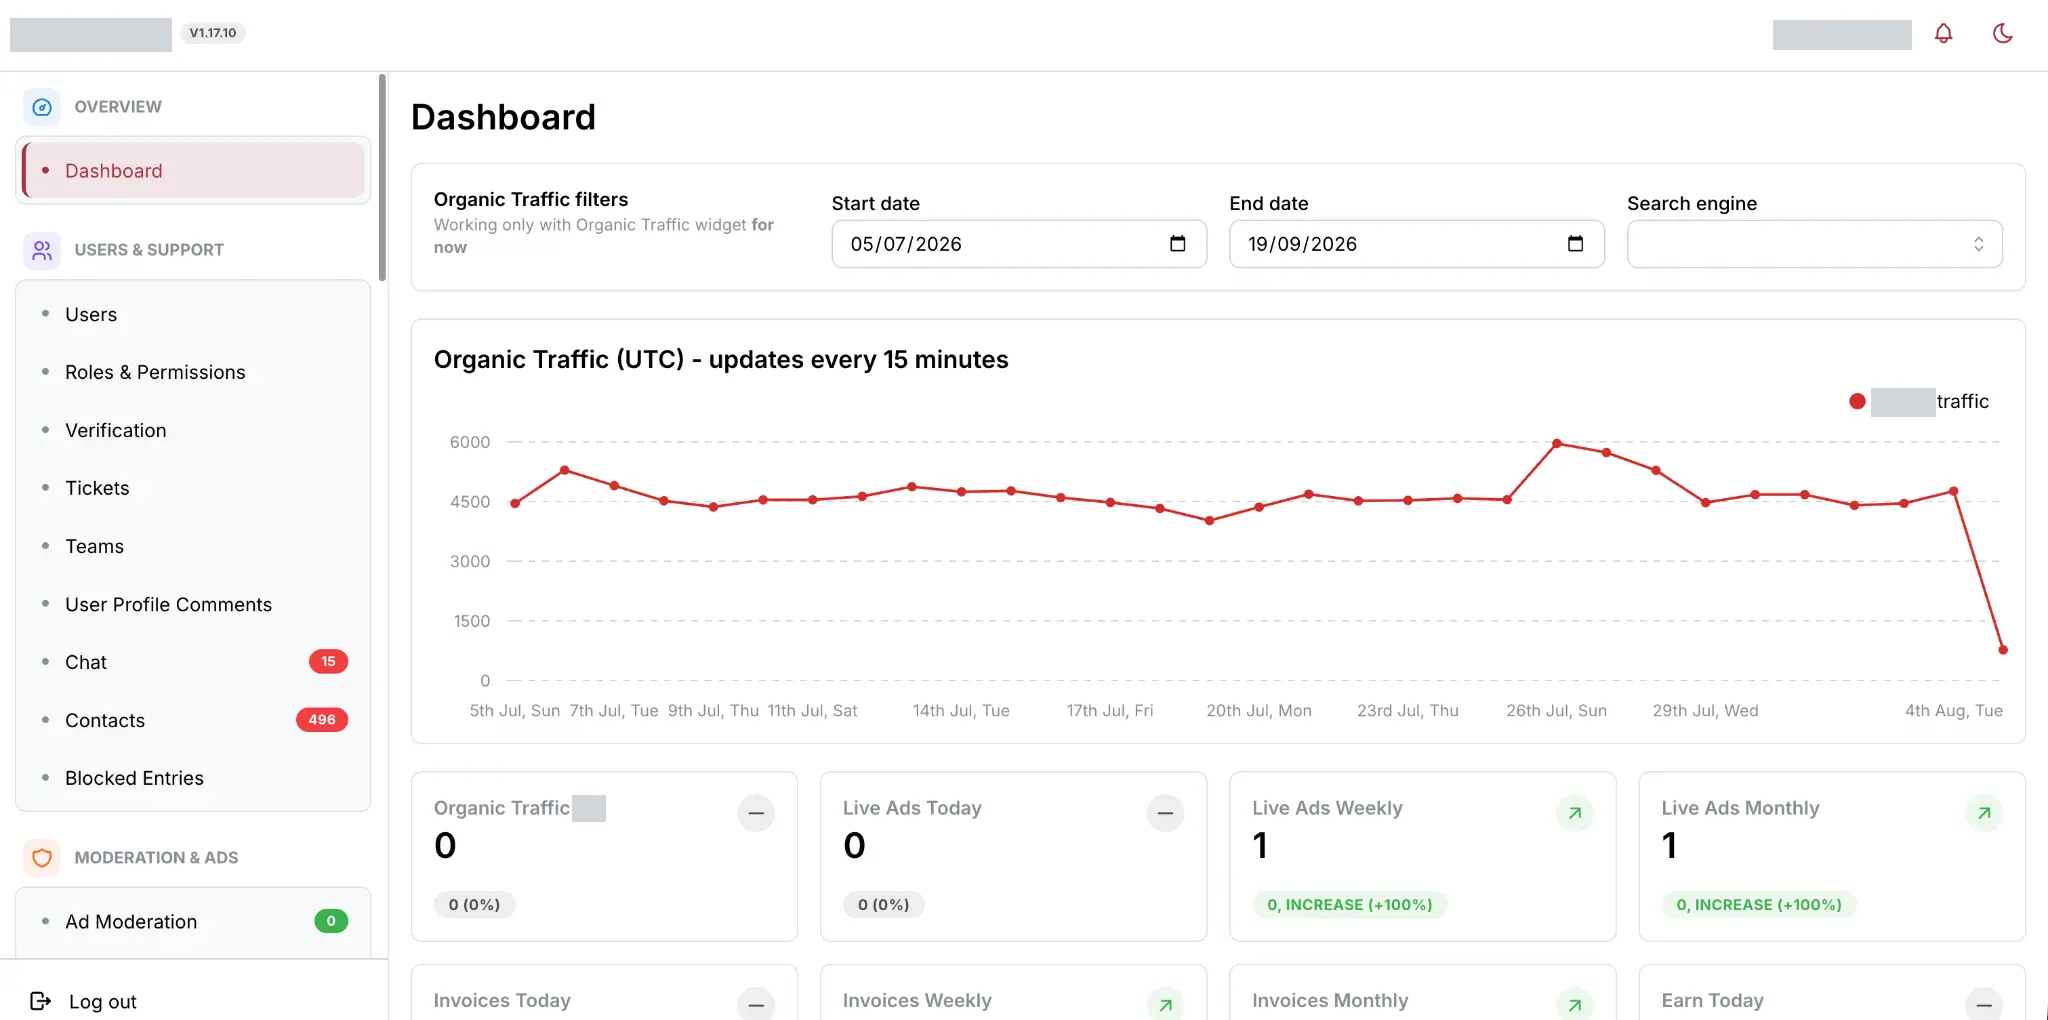Image resolution: width=2048 pixels, height=1020 pixels.
Task: Click the 0 (0%) pill under Organic Traffic
Action: (x=474, y=905)
